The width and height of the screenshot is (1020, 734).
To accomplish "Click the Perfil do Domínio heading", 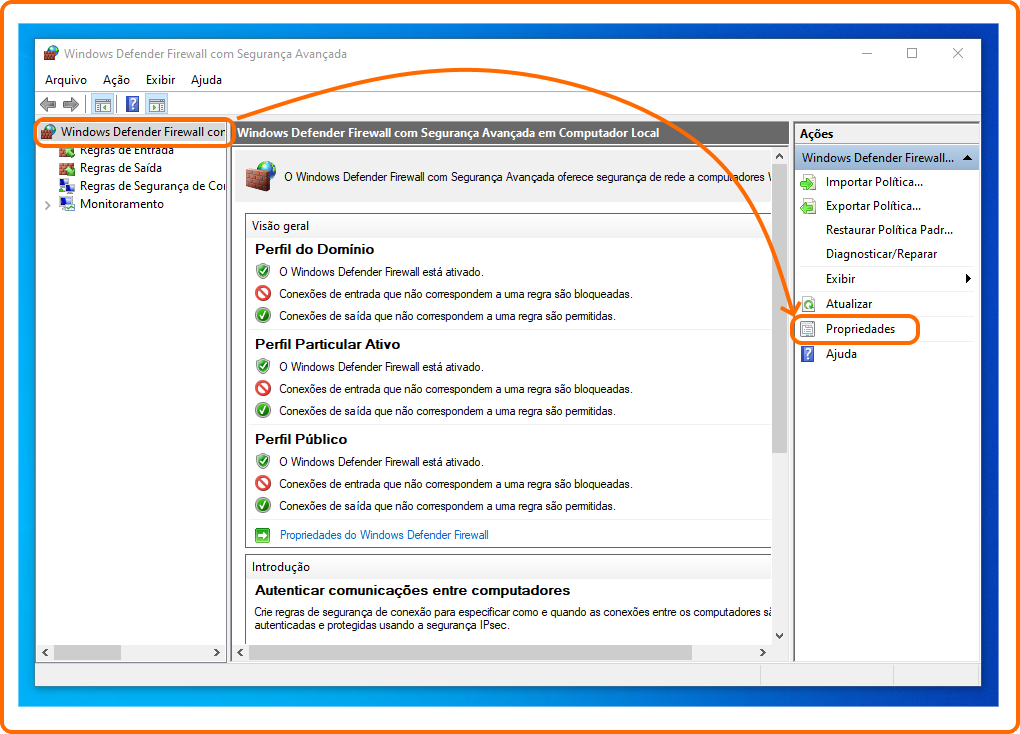I will [314, 249].
